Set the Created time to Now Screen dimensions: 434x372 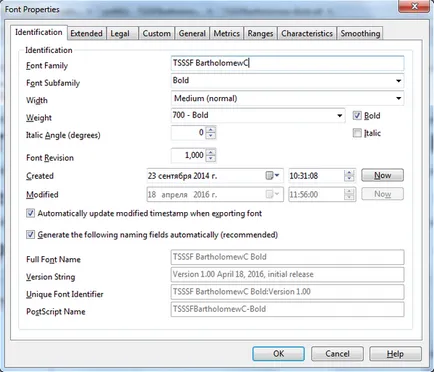[382, 175]
